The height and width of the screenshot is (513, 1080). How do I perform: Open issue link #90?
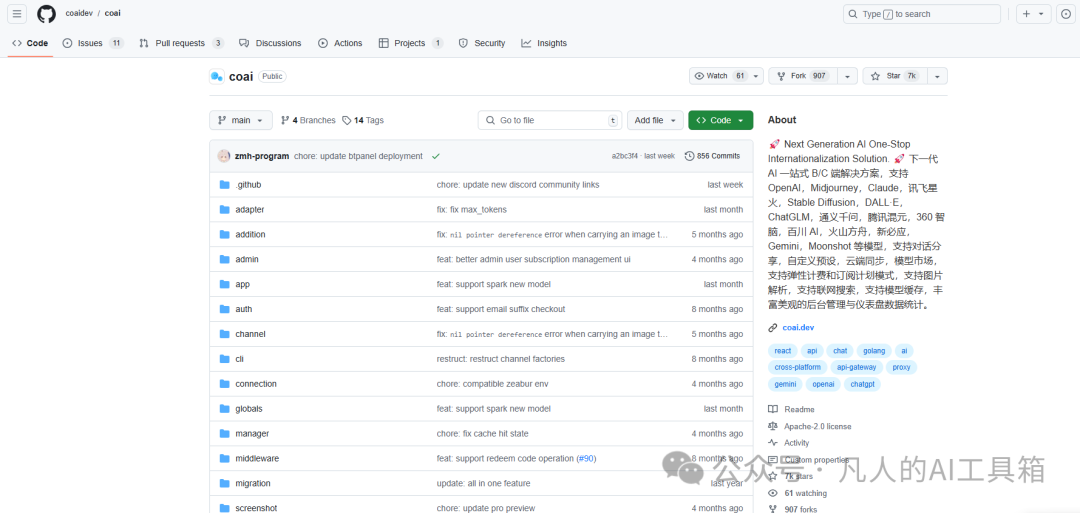tap(586, 458)
